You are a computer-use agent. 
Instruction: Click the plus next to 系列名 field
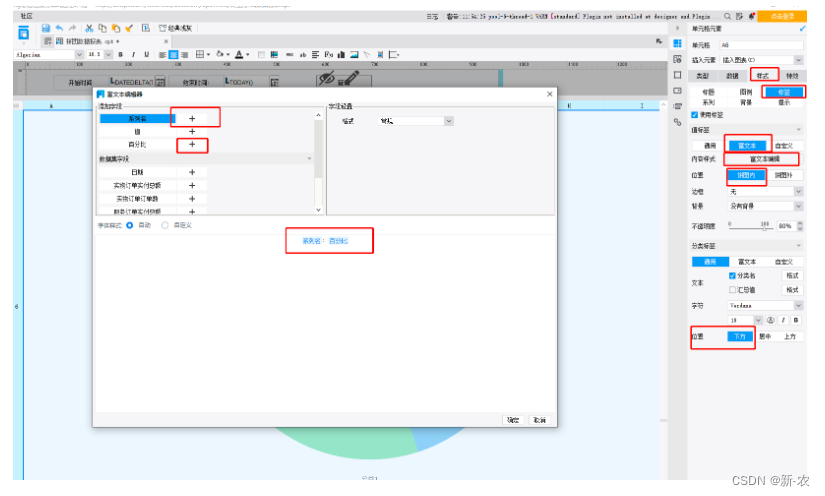pyautogui.click(x=192, y=118)
